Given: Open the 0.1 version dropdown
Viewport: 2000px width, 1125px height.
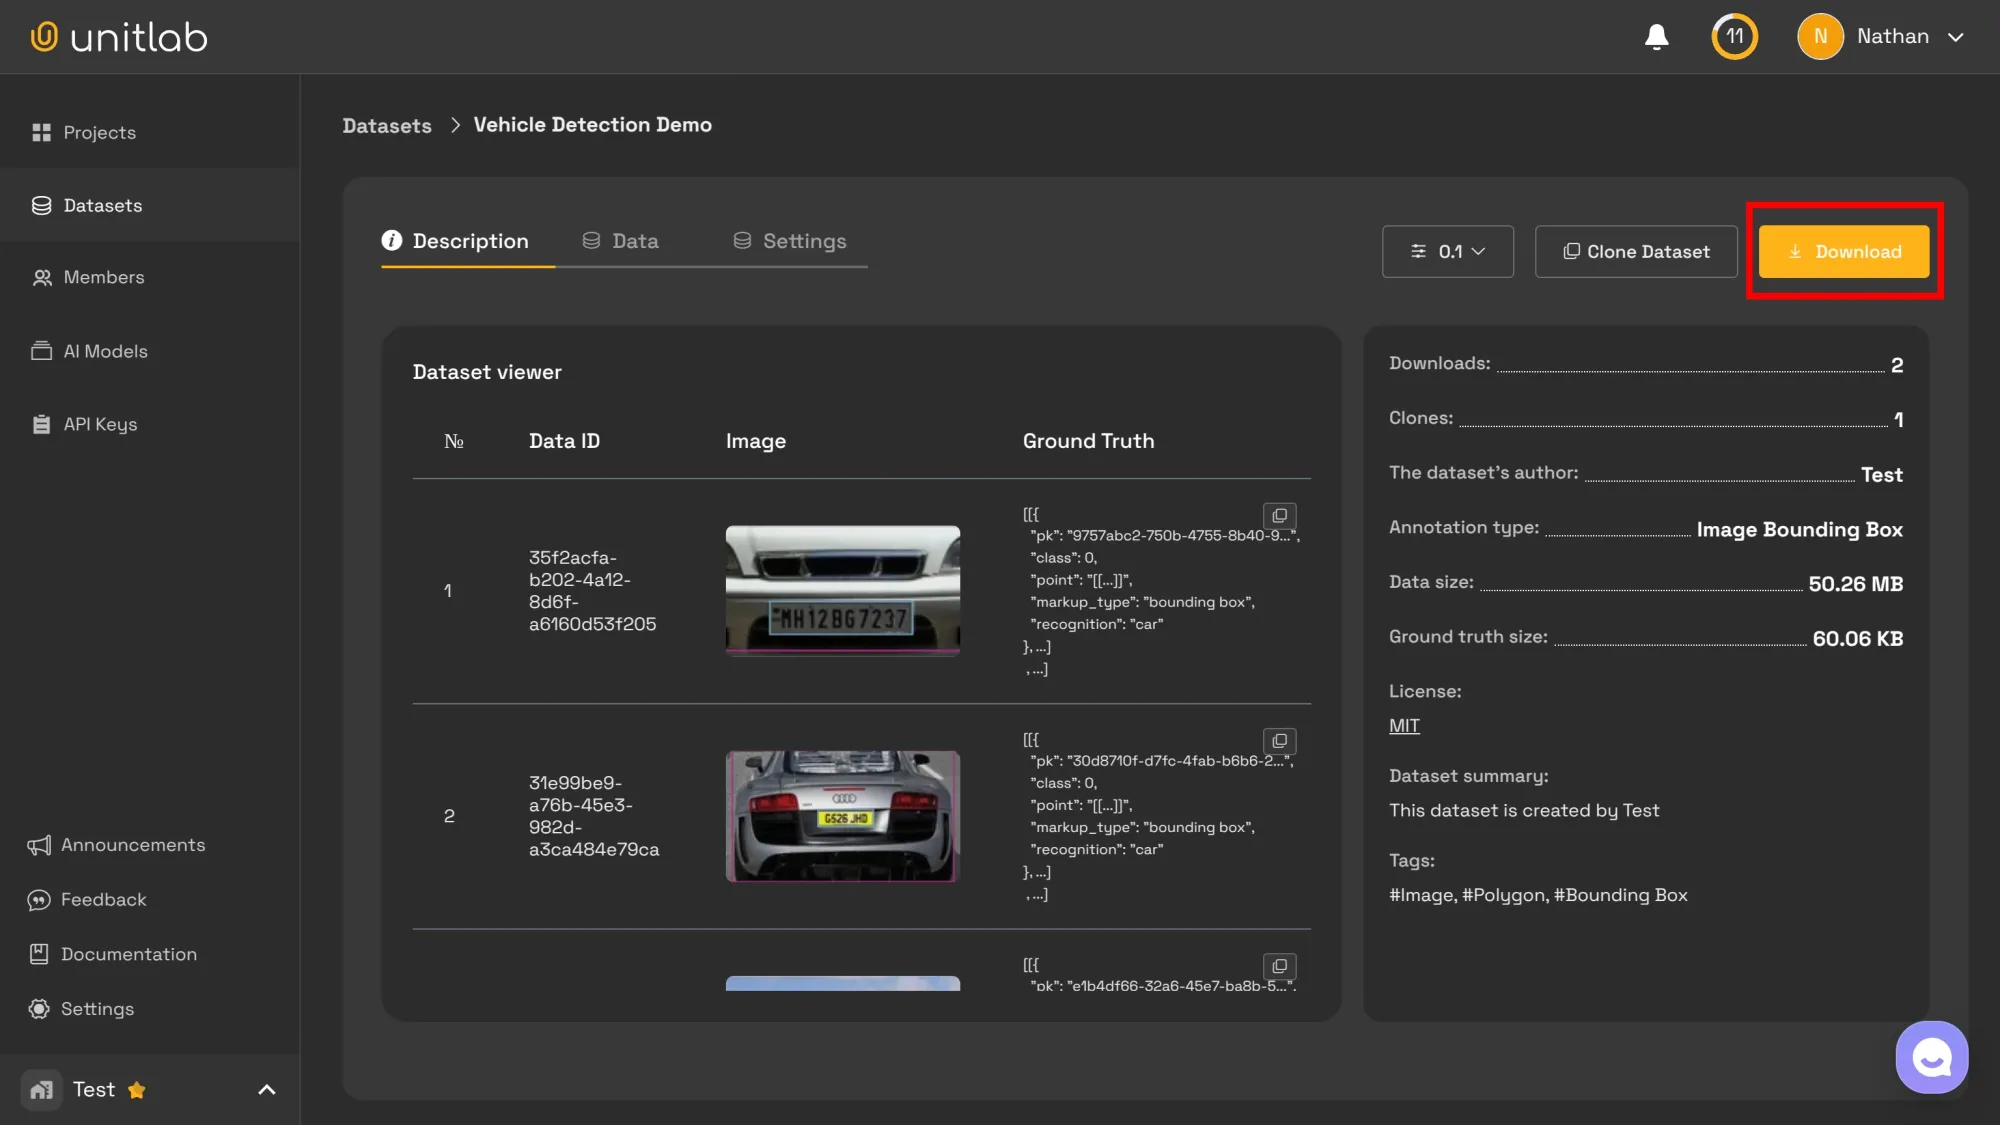Looking at the screenshot, I should (1447, 251).
